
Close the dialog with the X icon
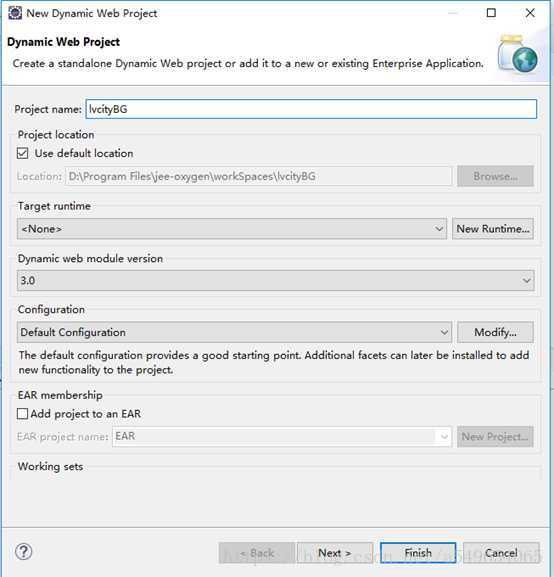[530, 13]
